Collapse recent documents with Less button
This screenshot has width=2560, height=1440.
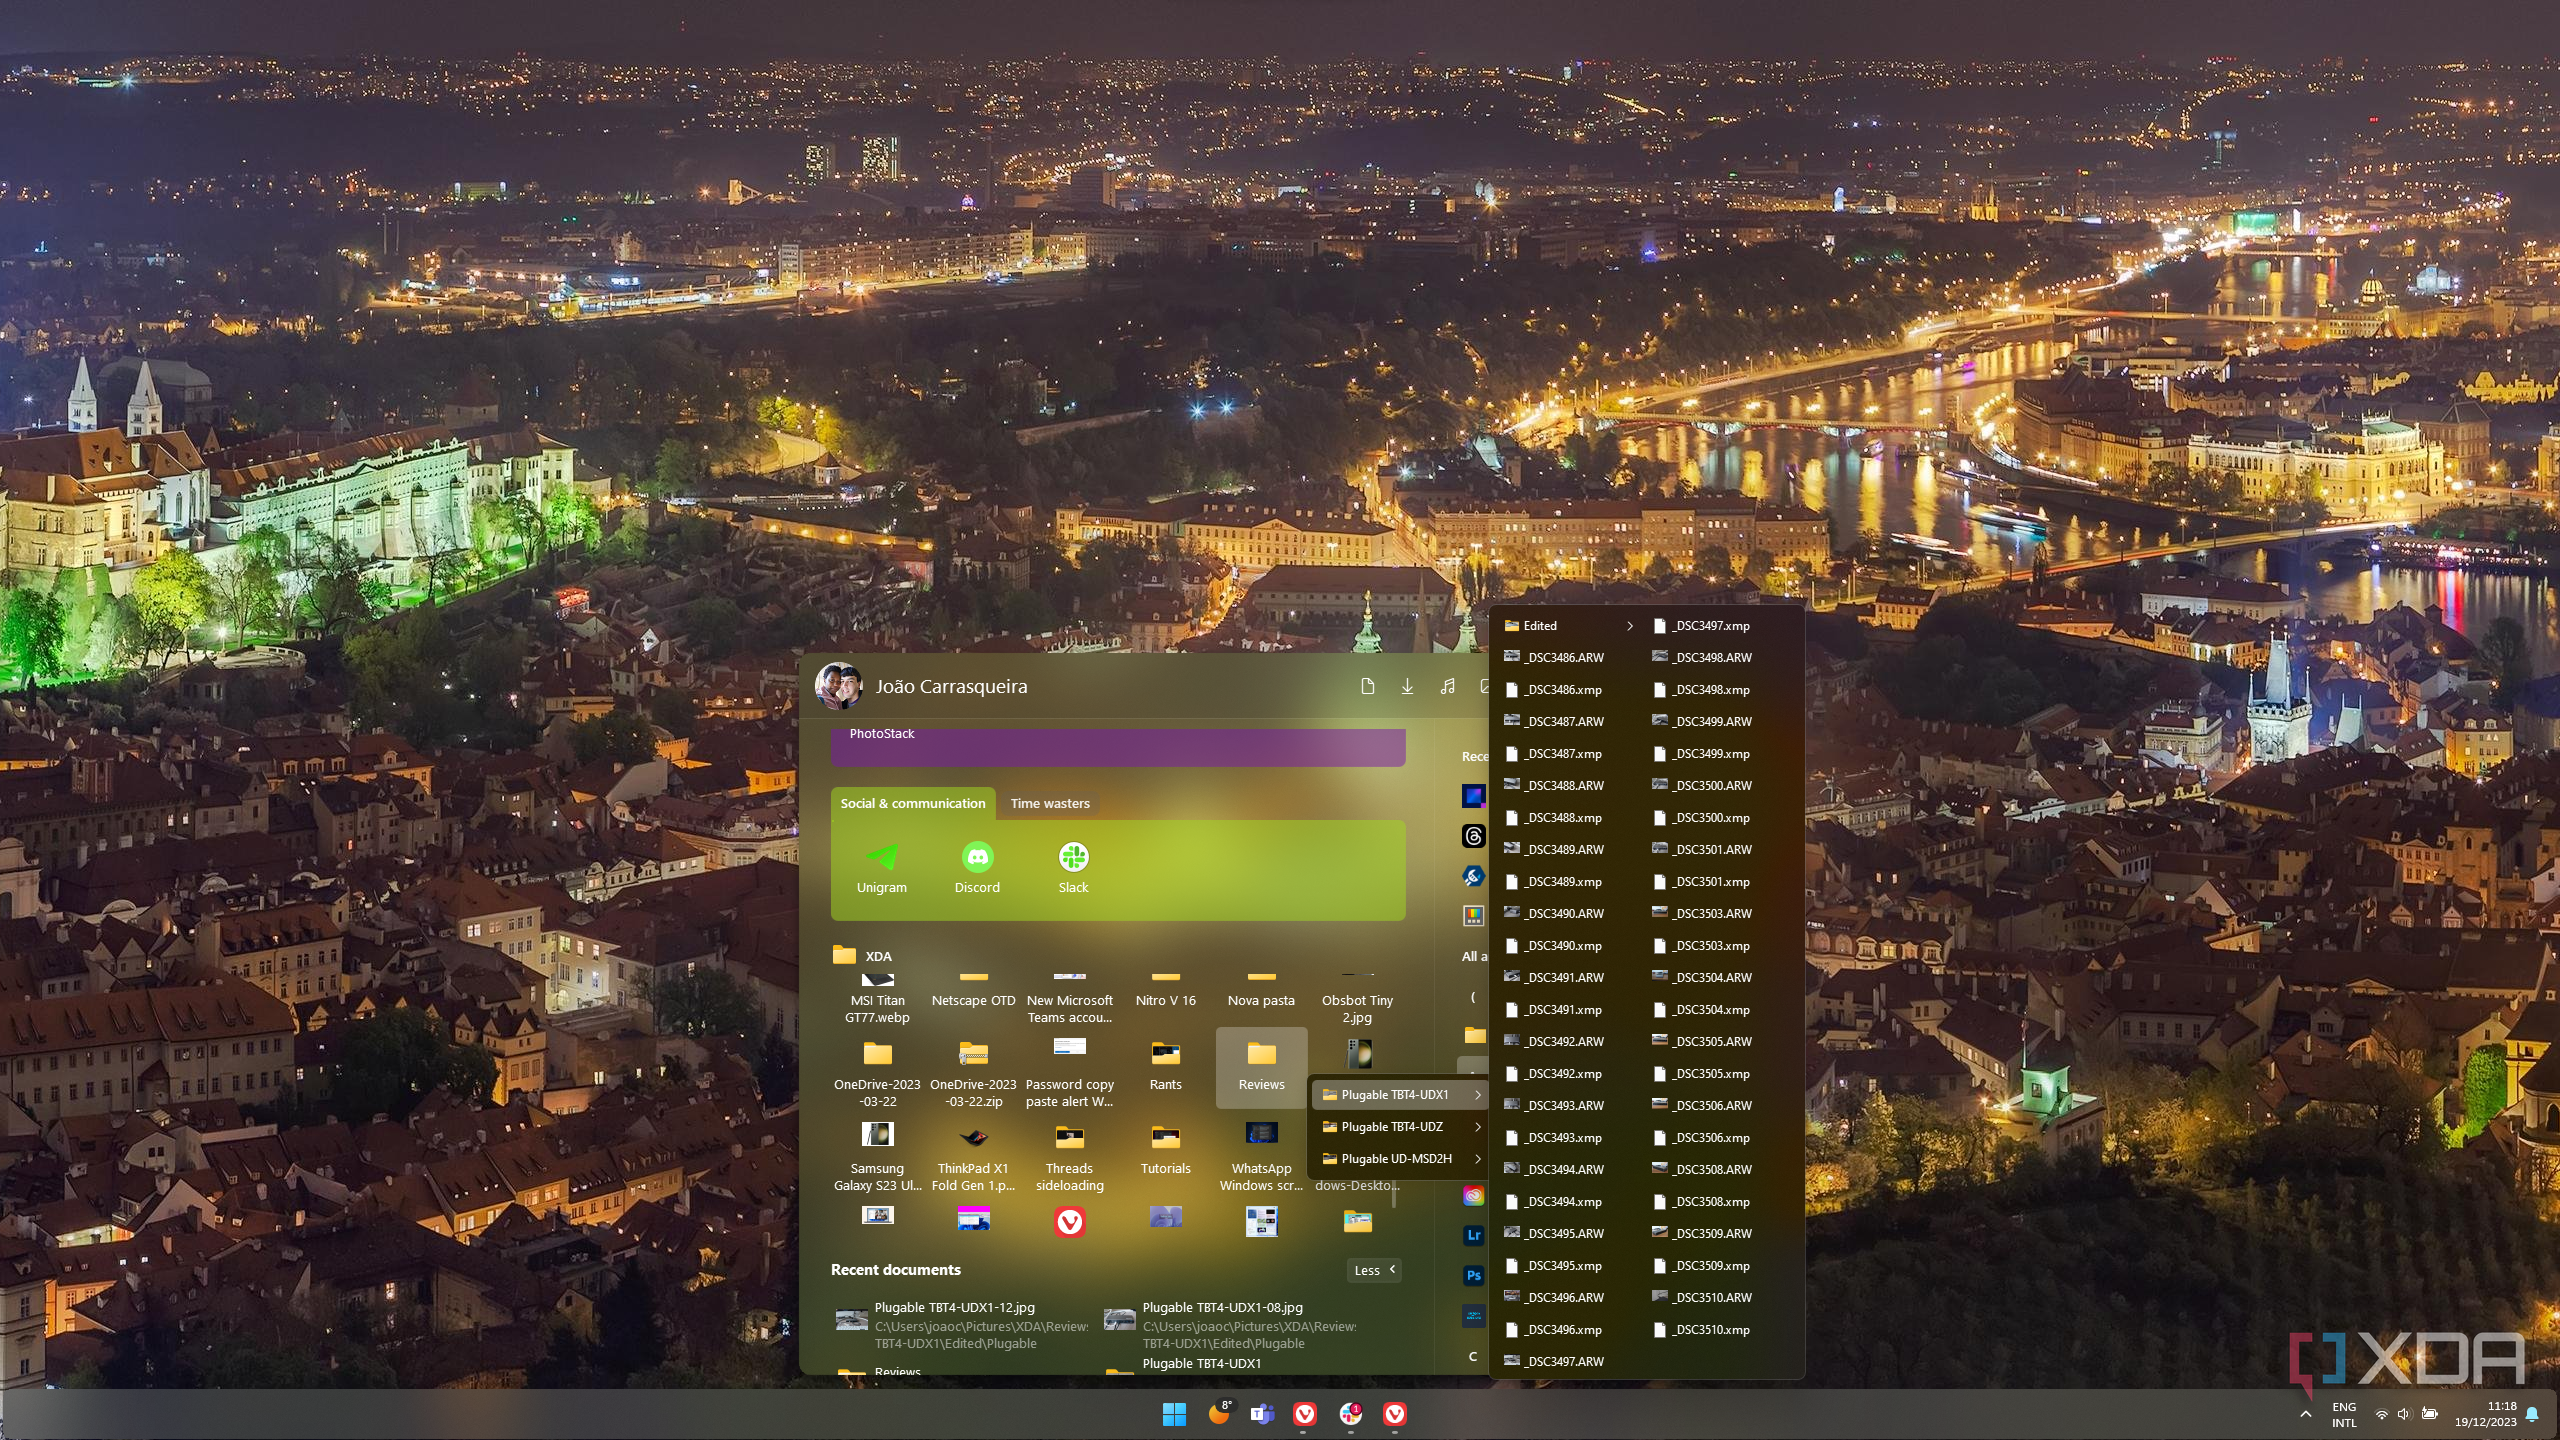pos(1374,1270)
